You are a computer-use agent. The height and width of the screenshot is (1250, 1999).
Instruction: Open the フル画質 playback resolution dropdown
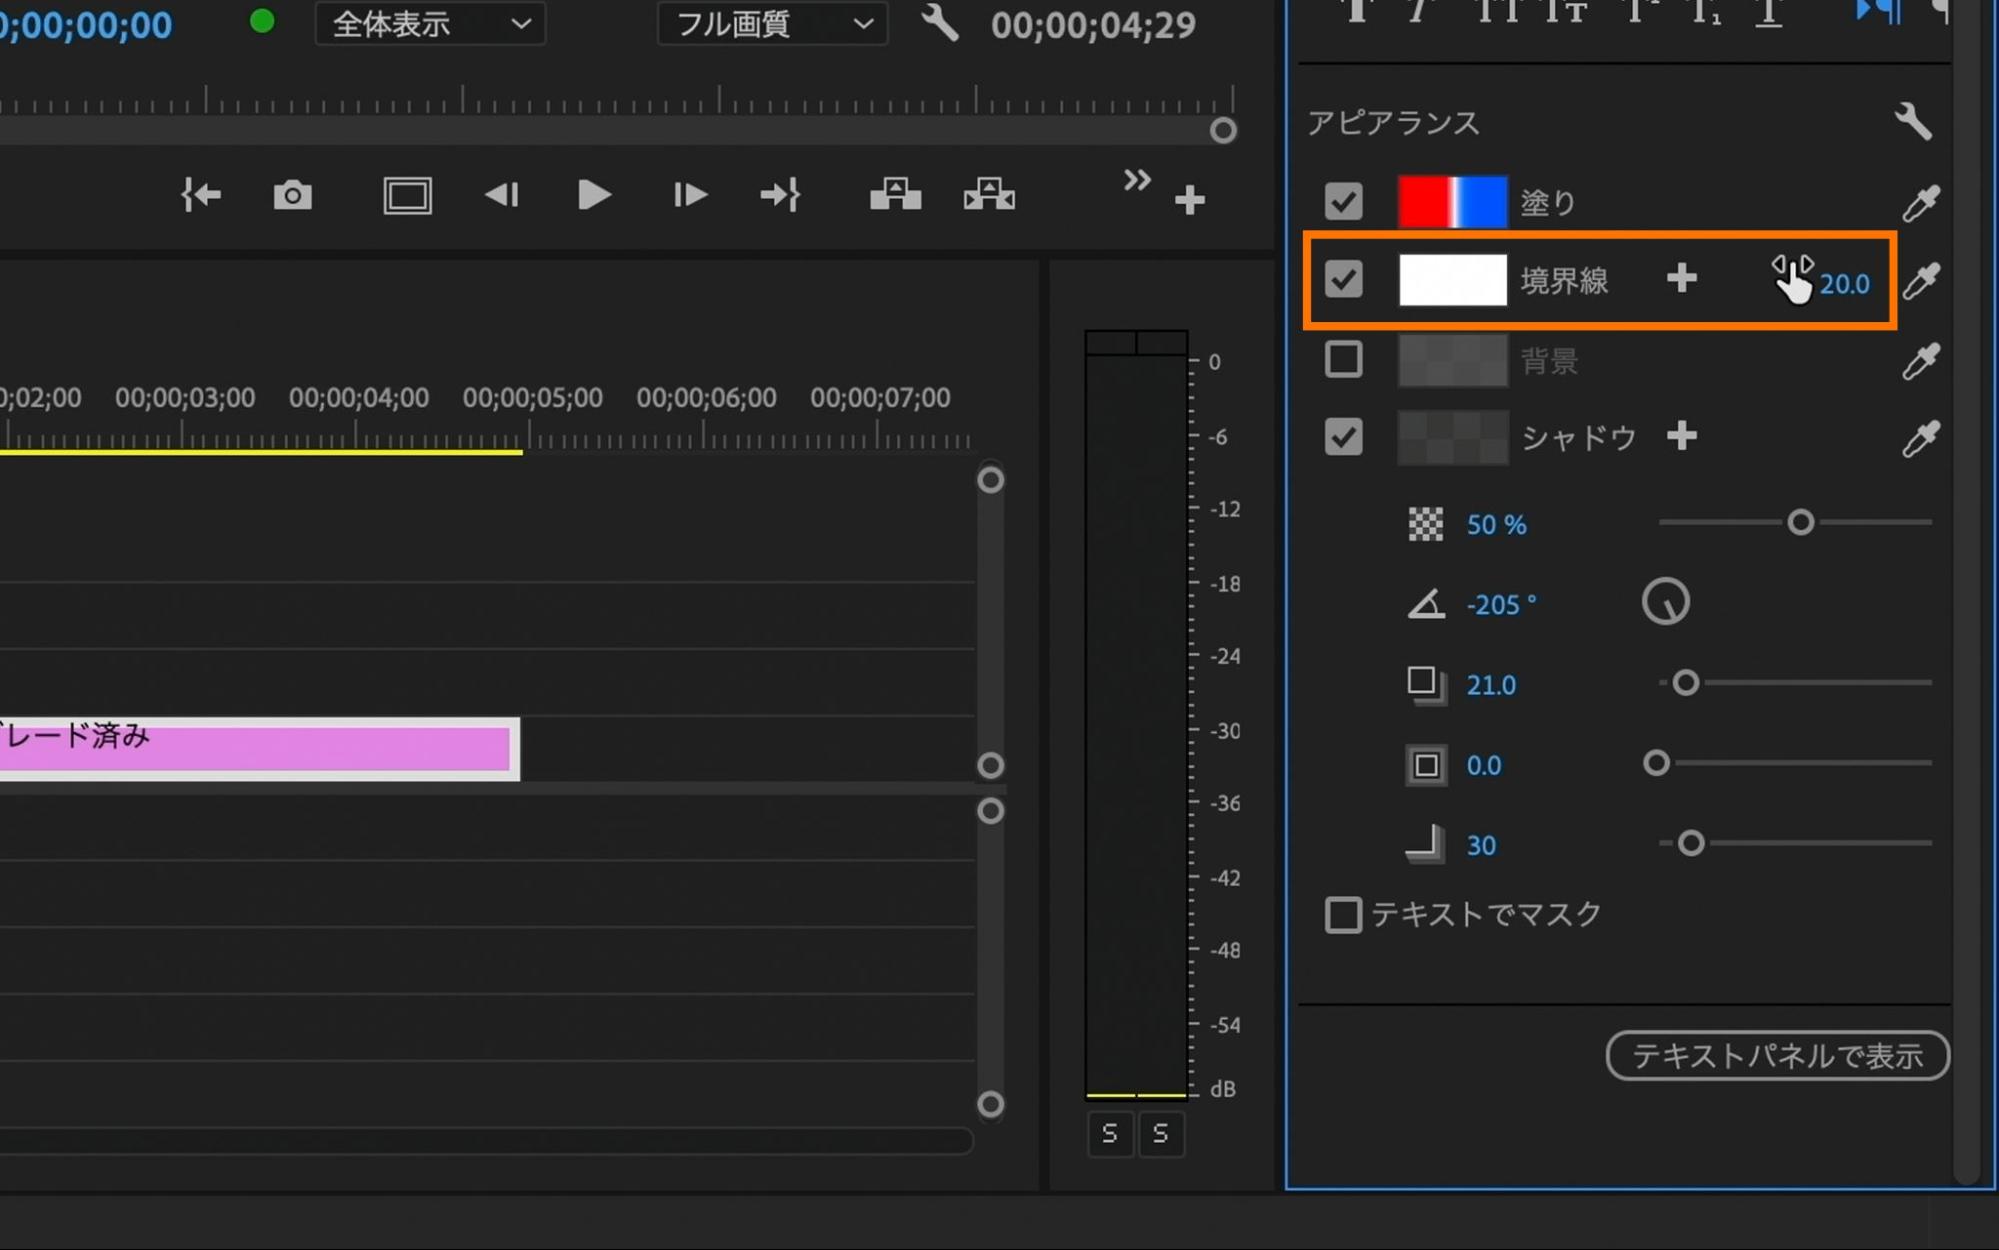pos(772,24)
